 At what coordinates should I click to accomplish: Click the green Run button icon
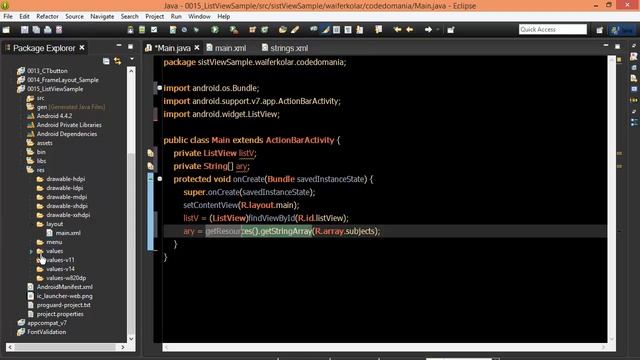pos(215,30)
